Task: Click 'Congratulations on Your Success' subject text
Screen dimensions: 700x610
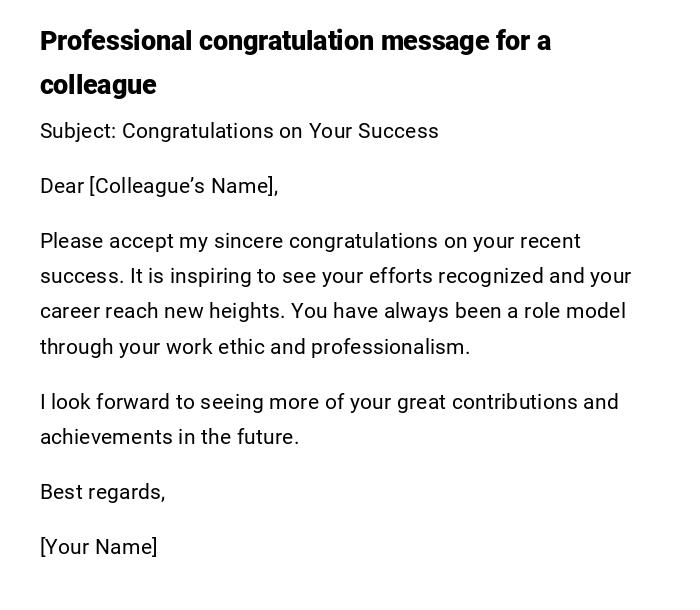Action: 280,131
